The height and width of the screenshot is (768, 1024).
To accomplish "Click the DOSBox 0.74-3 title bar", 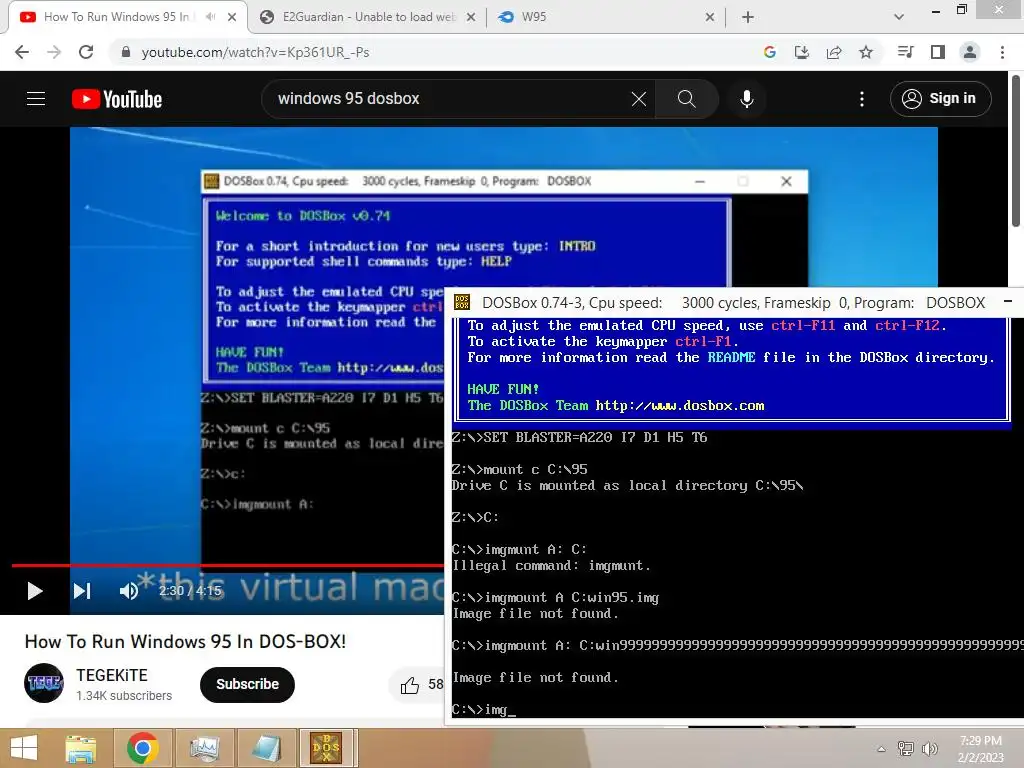I will [x=731, y=302].
